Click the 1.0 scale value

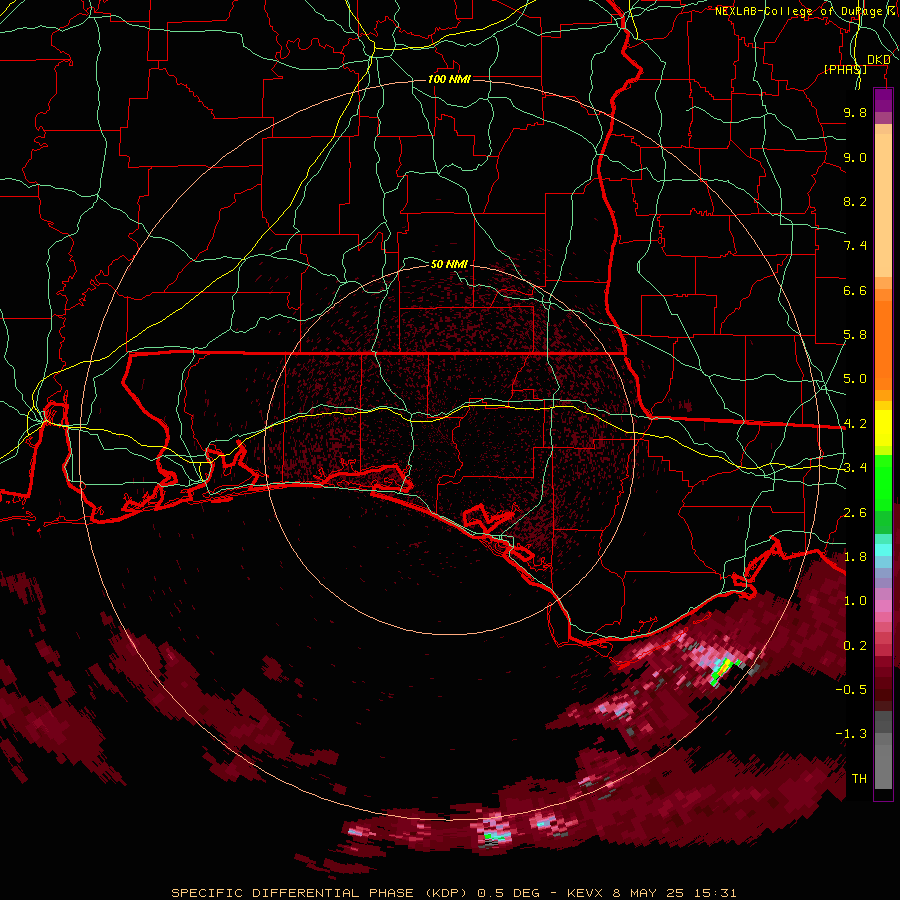click(855, 601)
